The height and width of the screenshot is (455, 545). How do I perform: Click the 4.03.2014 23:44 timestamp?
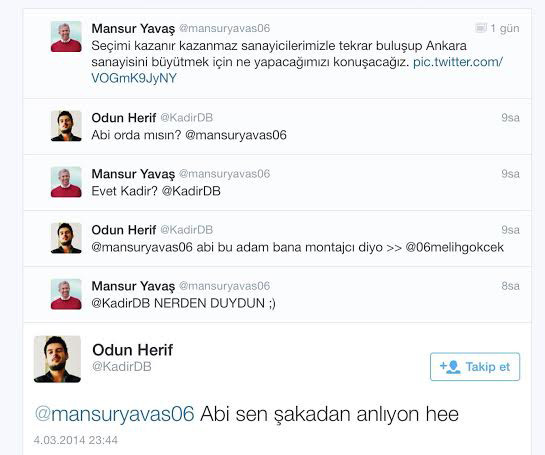(x=76, y=440)
